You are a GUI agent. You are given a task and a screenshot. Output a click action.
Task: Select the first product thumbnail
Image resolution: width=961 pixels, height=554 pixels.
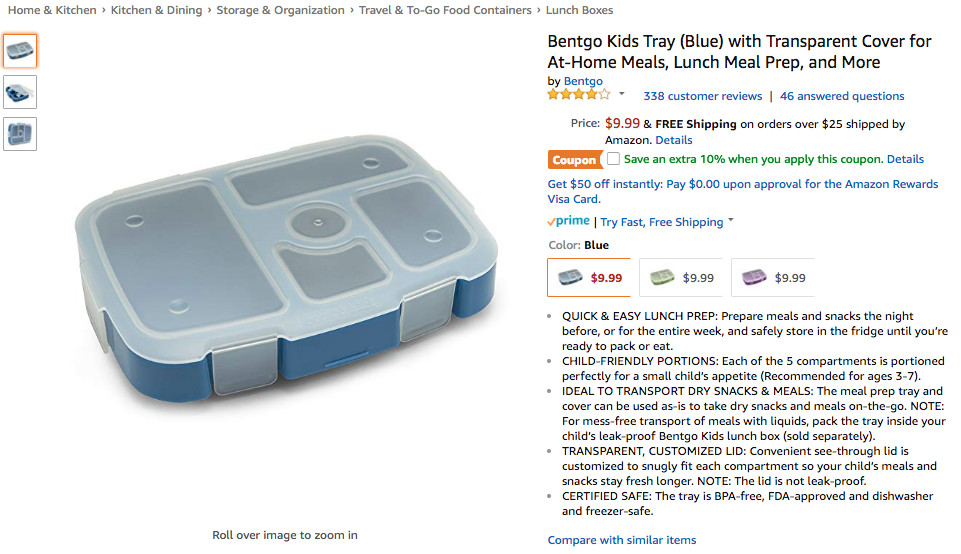pos(20,50)
